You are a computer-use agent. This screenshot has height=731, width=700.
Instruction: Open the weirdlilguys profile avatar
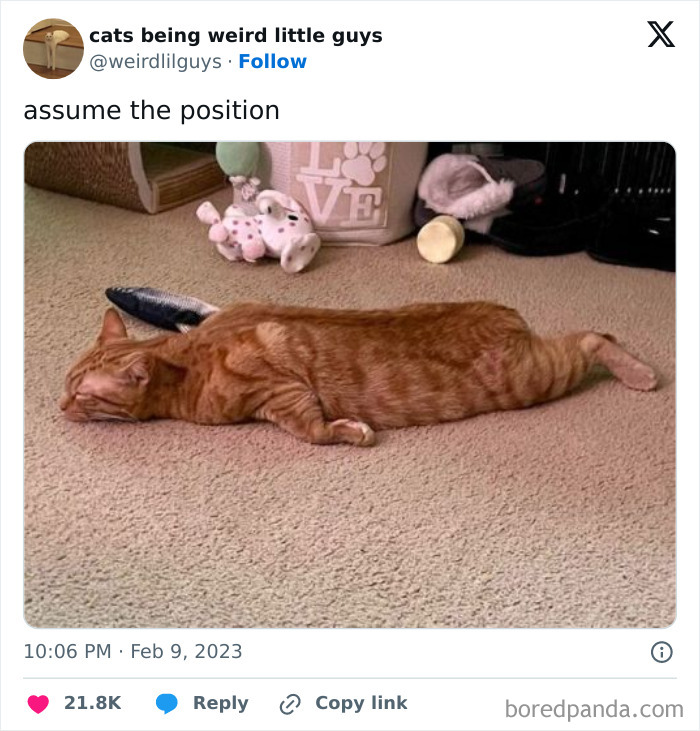coord(54,48)
